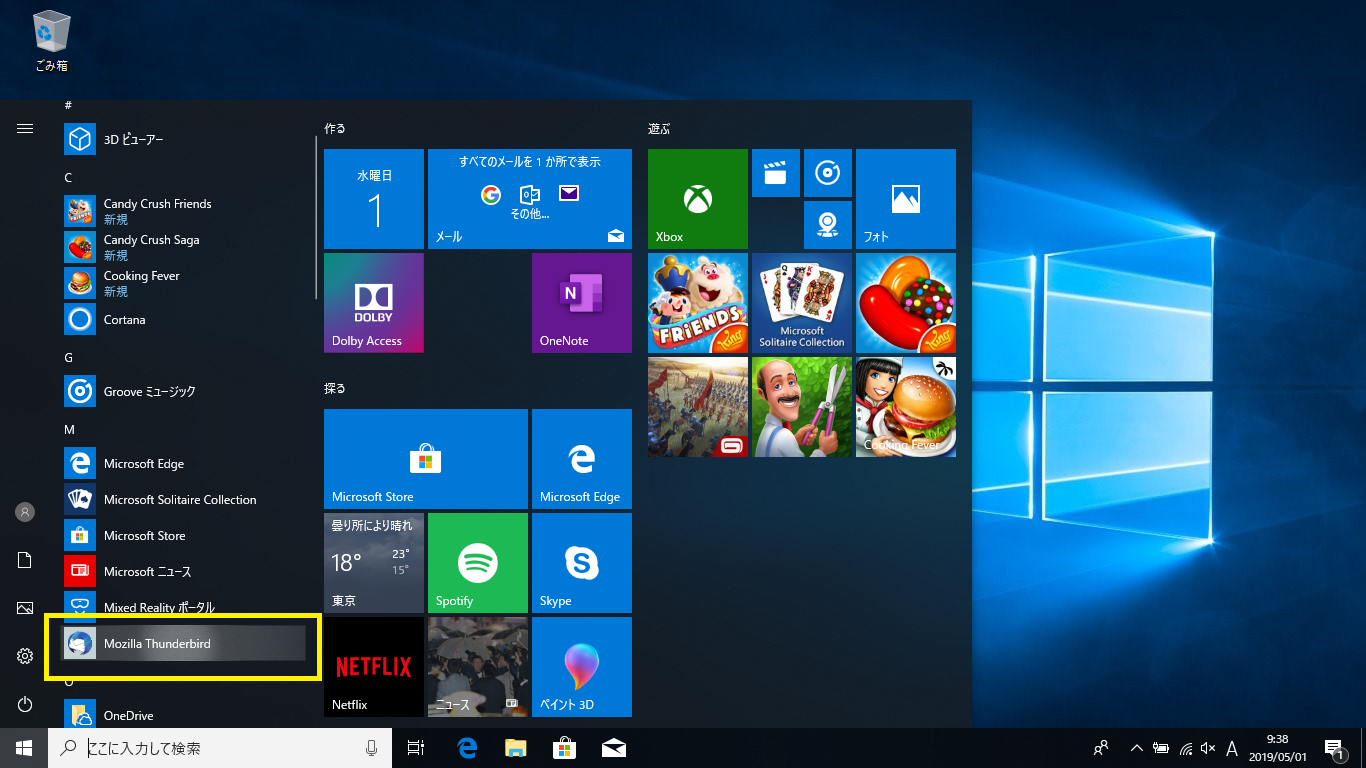1366x768 pixels.
Task: Open the movie clapperboard small tile
Action: pos(776,173)
